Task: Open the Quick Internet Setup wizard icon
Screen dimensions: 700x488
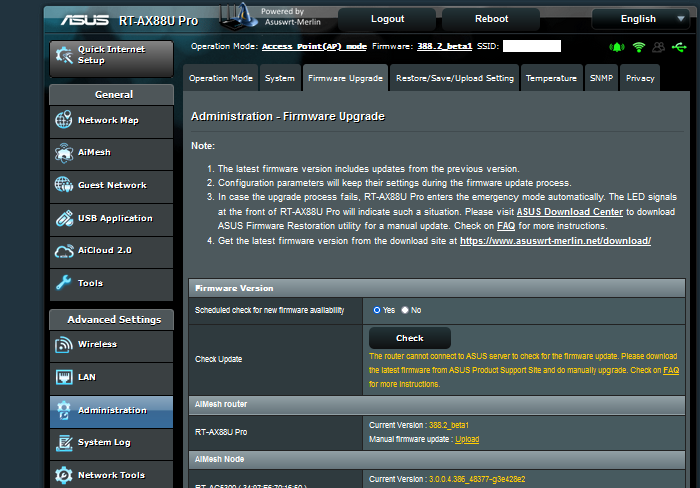Action: coord(64,55)
